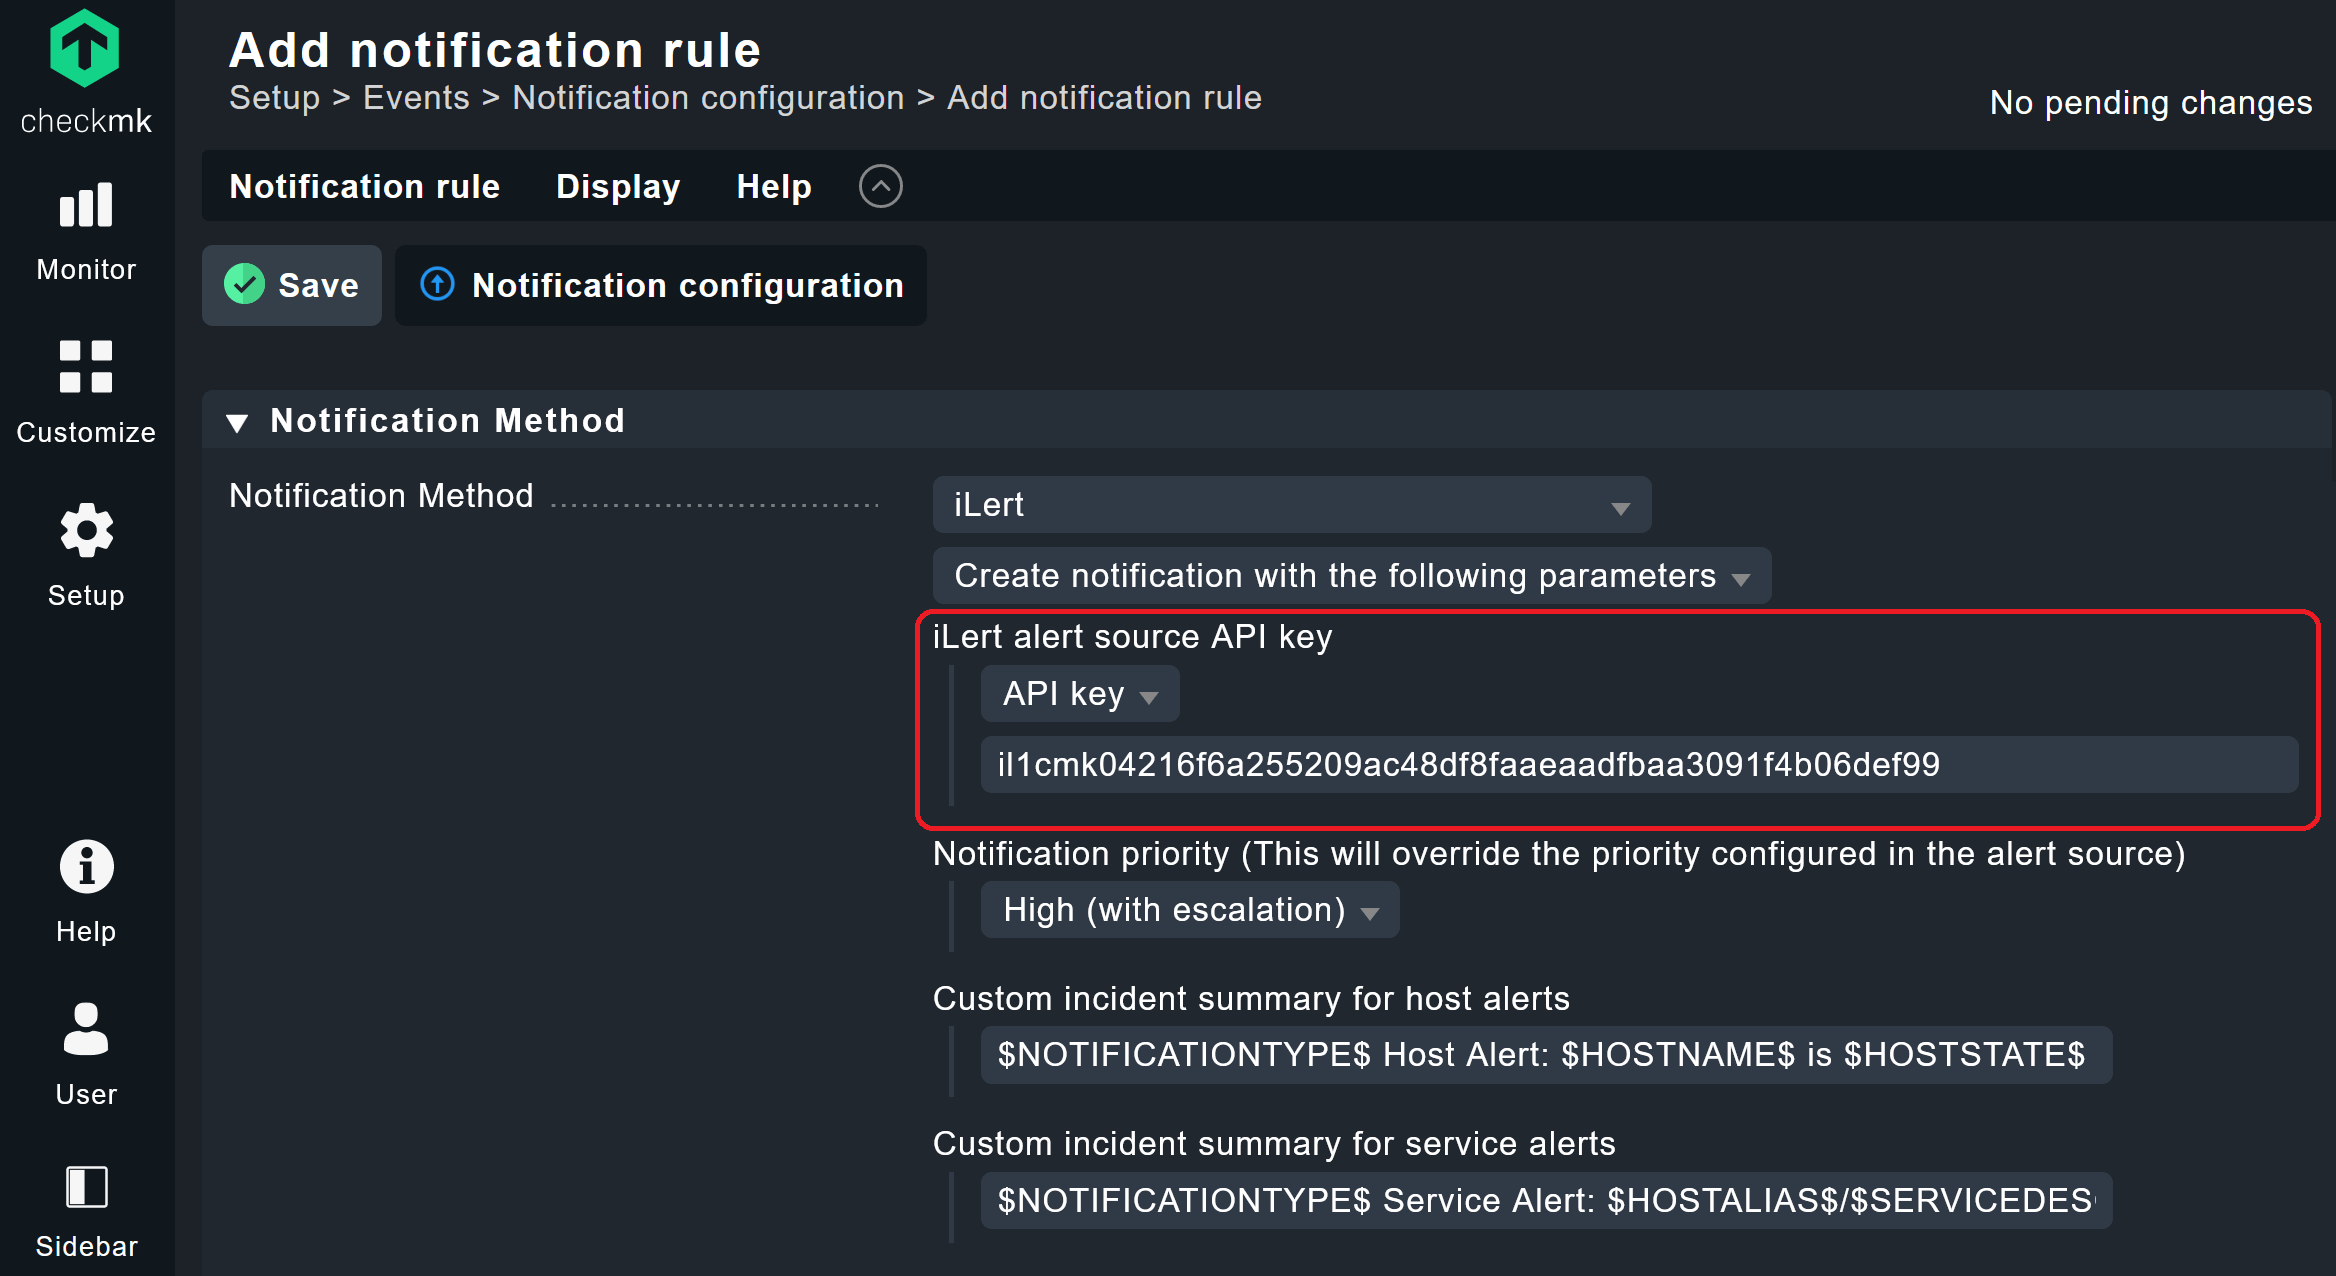This screenshot has width=2336, height=1276.
Task: Open the User profile icon
Action: (86, 1029)
